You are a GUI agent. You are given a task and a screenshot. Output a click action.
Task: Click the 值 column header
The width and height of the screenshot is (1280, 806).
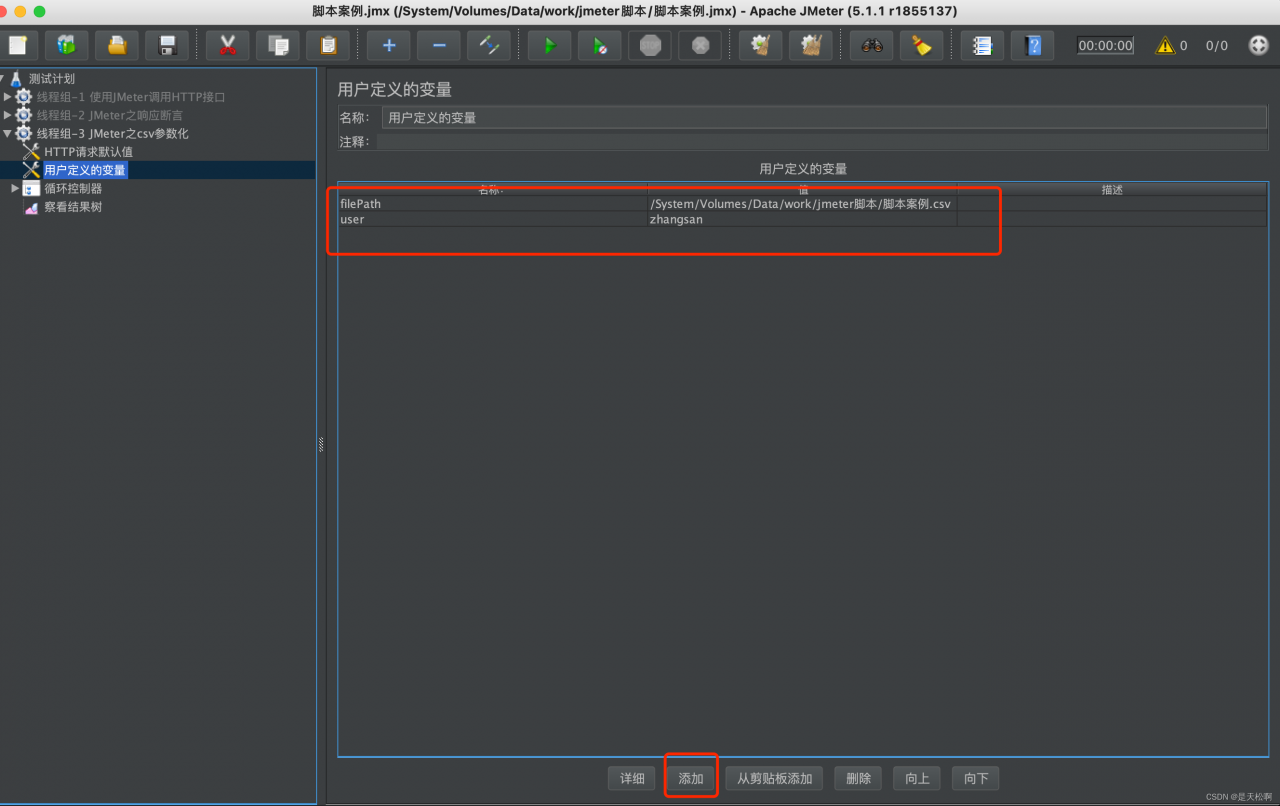[x=803, y=189]
